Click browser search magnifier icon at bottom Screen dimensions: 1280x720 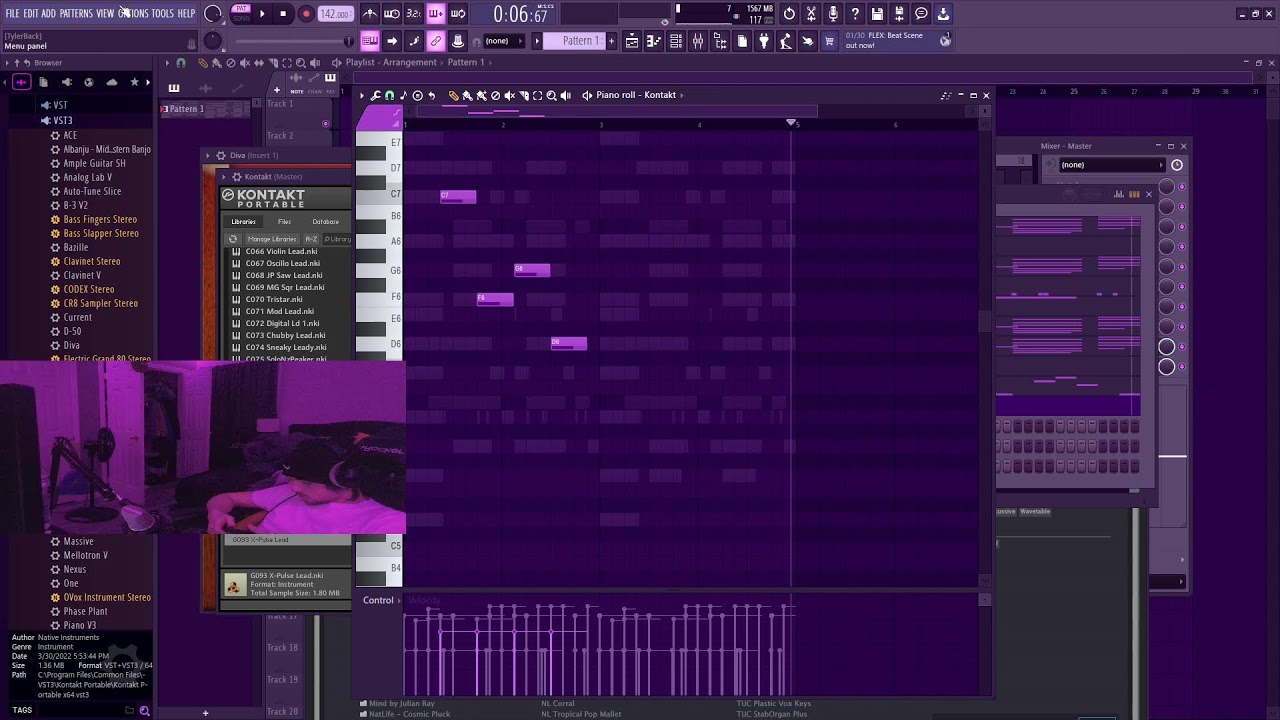click(144, 711)
